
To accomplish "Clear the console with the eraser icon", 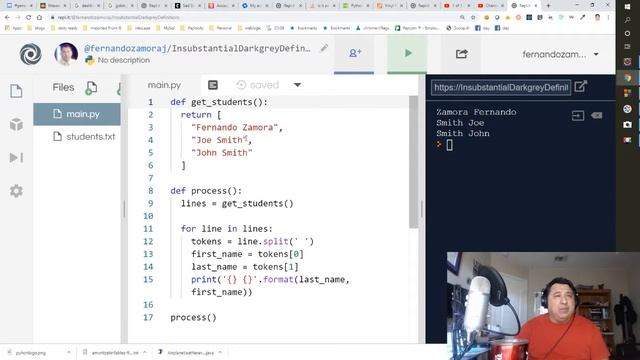I will click(596, 116).
